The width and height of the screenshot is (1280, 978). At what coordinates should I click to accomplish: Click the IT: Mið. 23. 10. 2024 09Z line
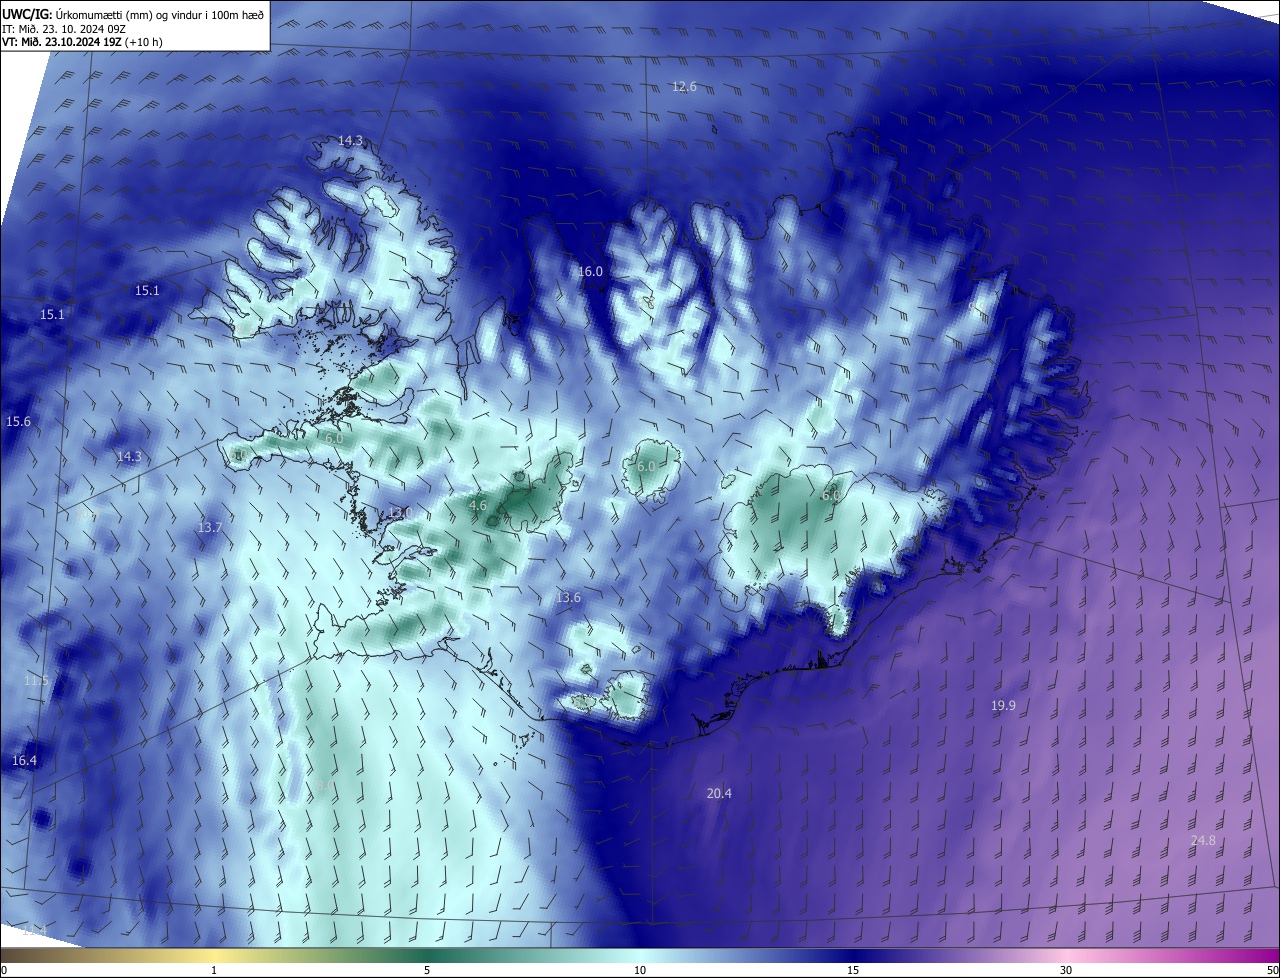click(x=64, y=29)
